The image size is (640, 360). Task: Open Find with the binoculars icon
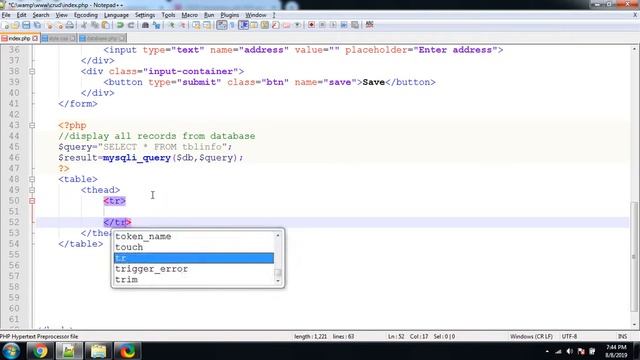pyautogui.click(x=145, y=25)
